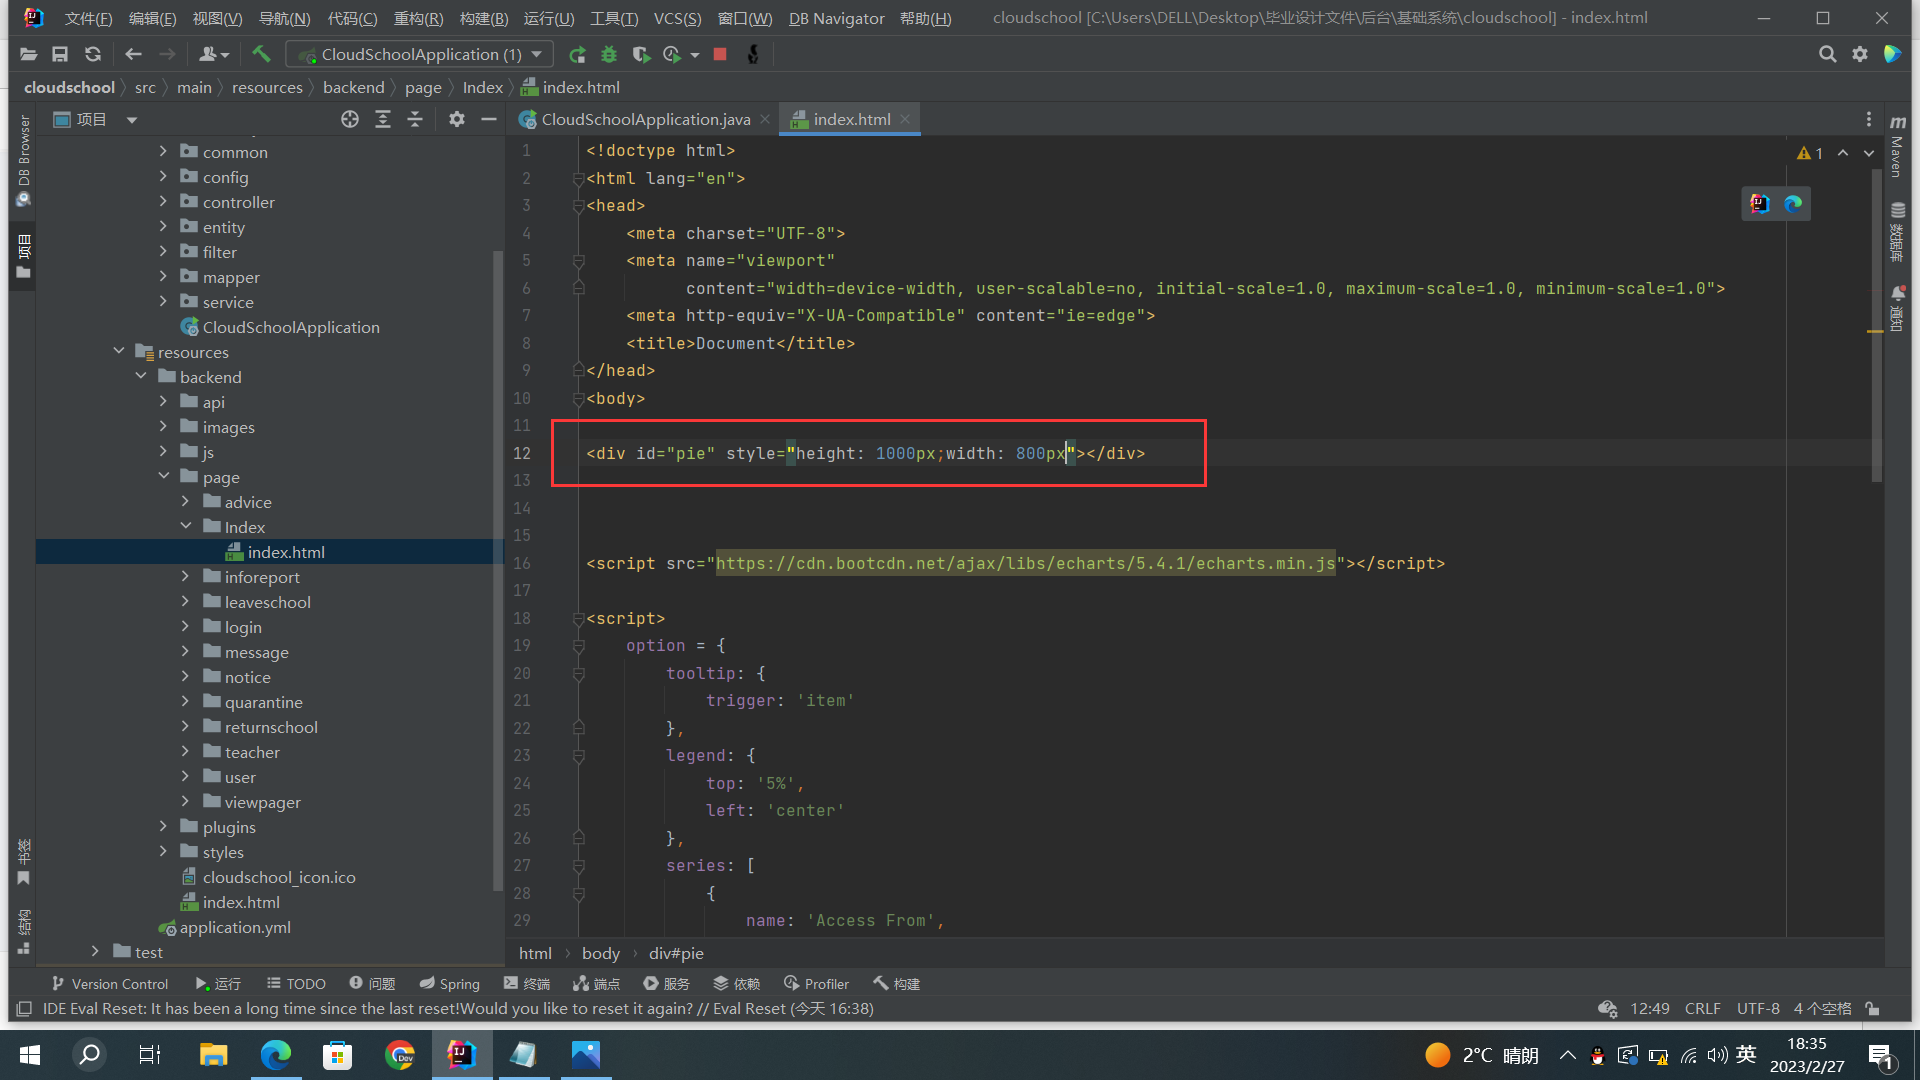Open the Version Control tool window button

coord(109,984)
